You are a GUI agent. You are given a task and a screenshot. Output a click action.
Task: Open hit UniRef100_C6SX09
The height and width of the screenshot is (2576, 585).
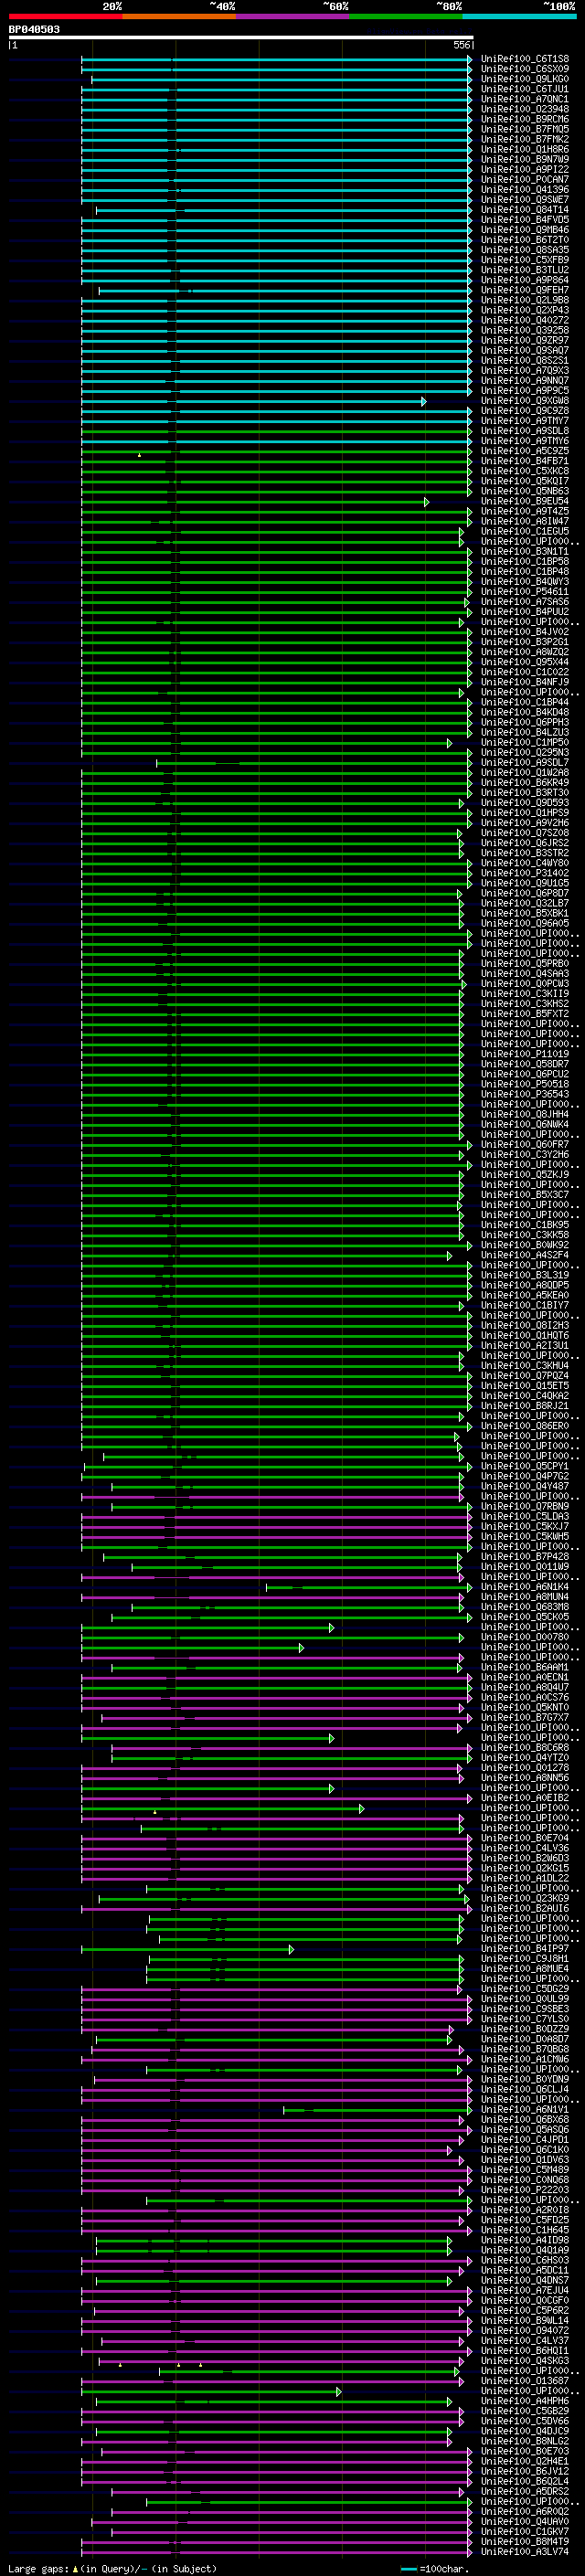(x=525, y=69)
